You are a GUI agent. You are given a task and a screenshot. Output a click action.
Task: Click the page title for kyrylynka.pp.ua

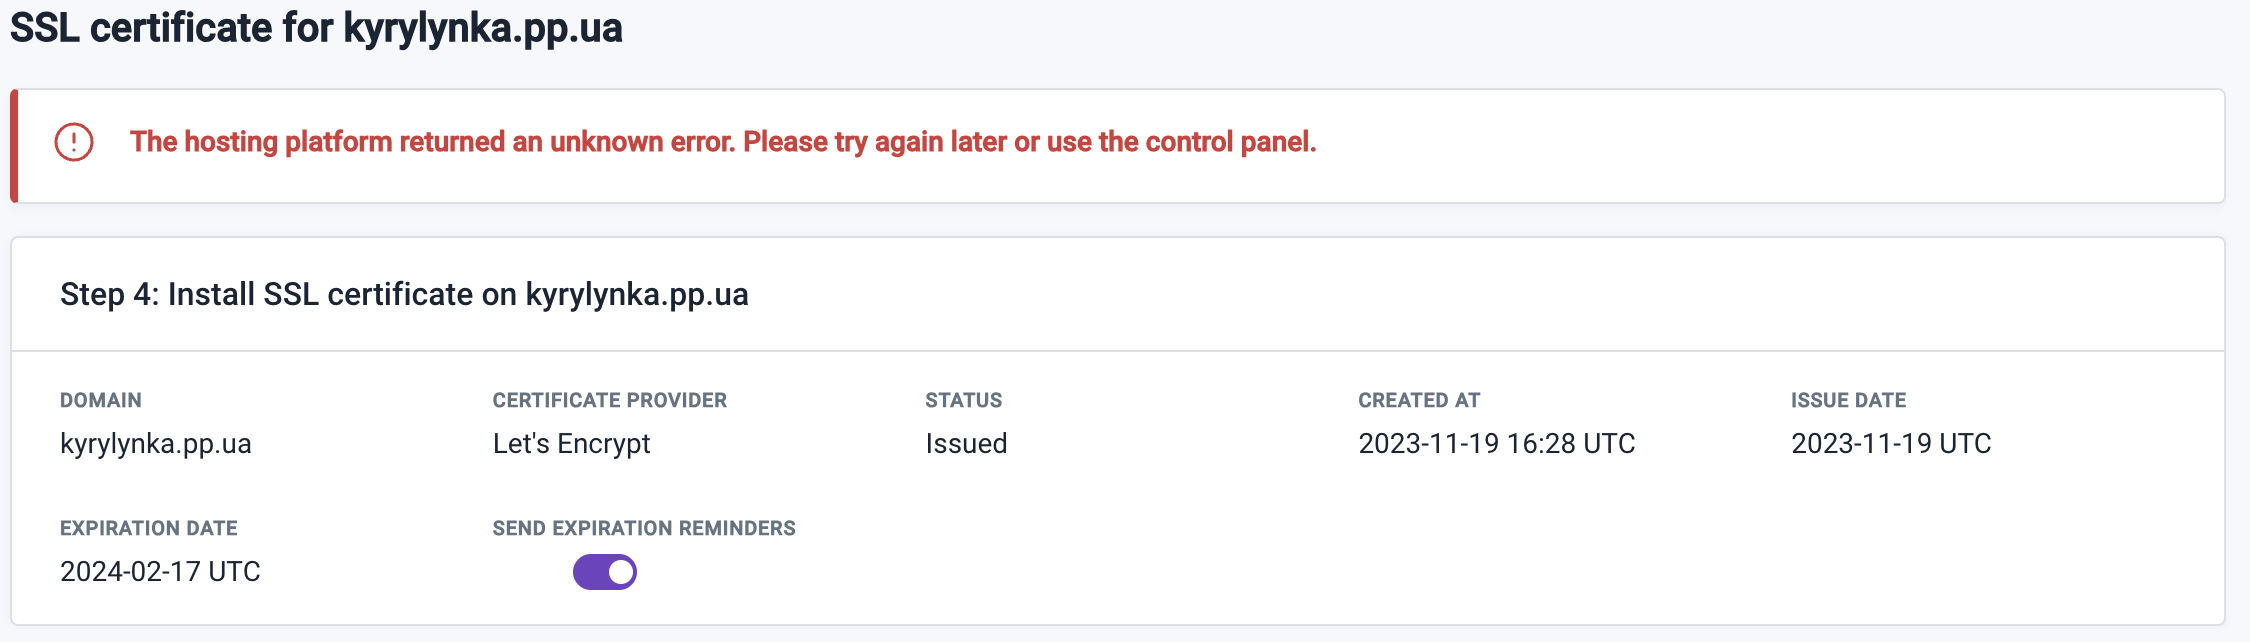(316, 28)
